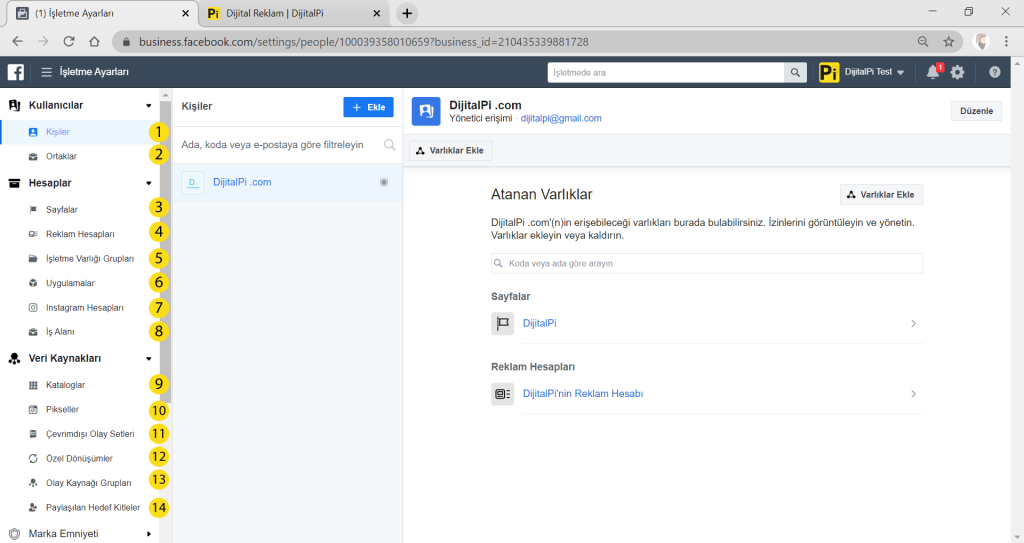This screenshot has width=1024, height=543.
Task: Click the admin shield badge on DijitalPi .com row
Action: point(384,182)
